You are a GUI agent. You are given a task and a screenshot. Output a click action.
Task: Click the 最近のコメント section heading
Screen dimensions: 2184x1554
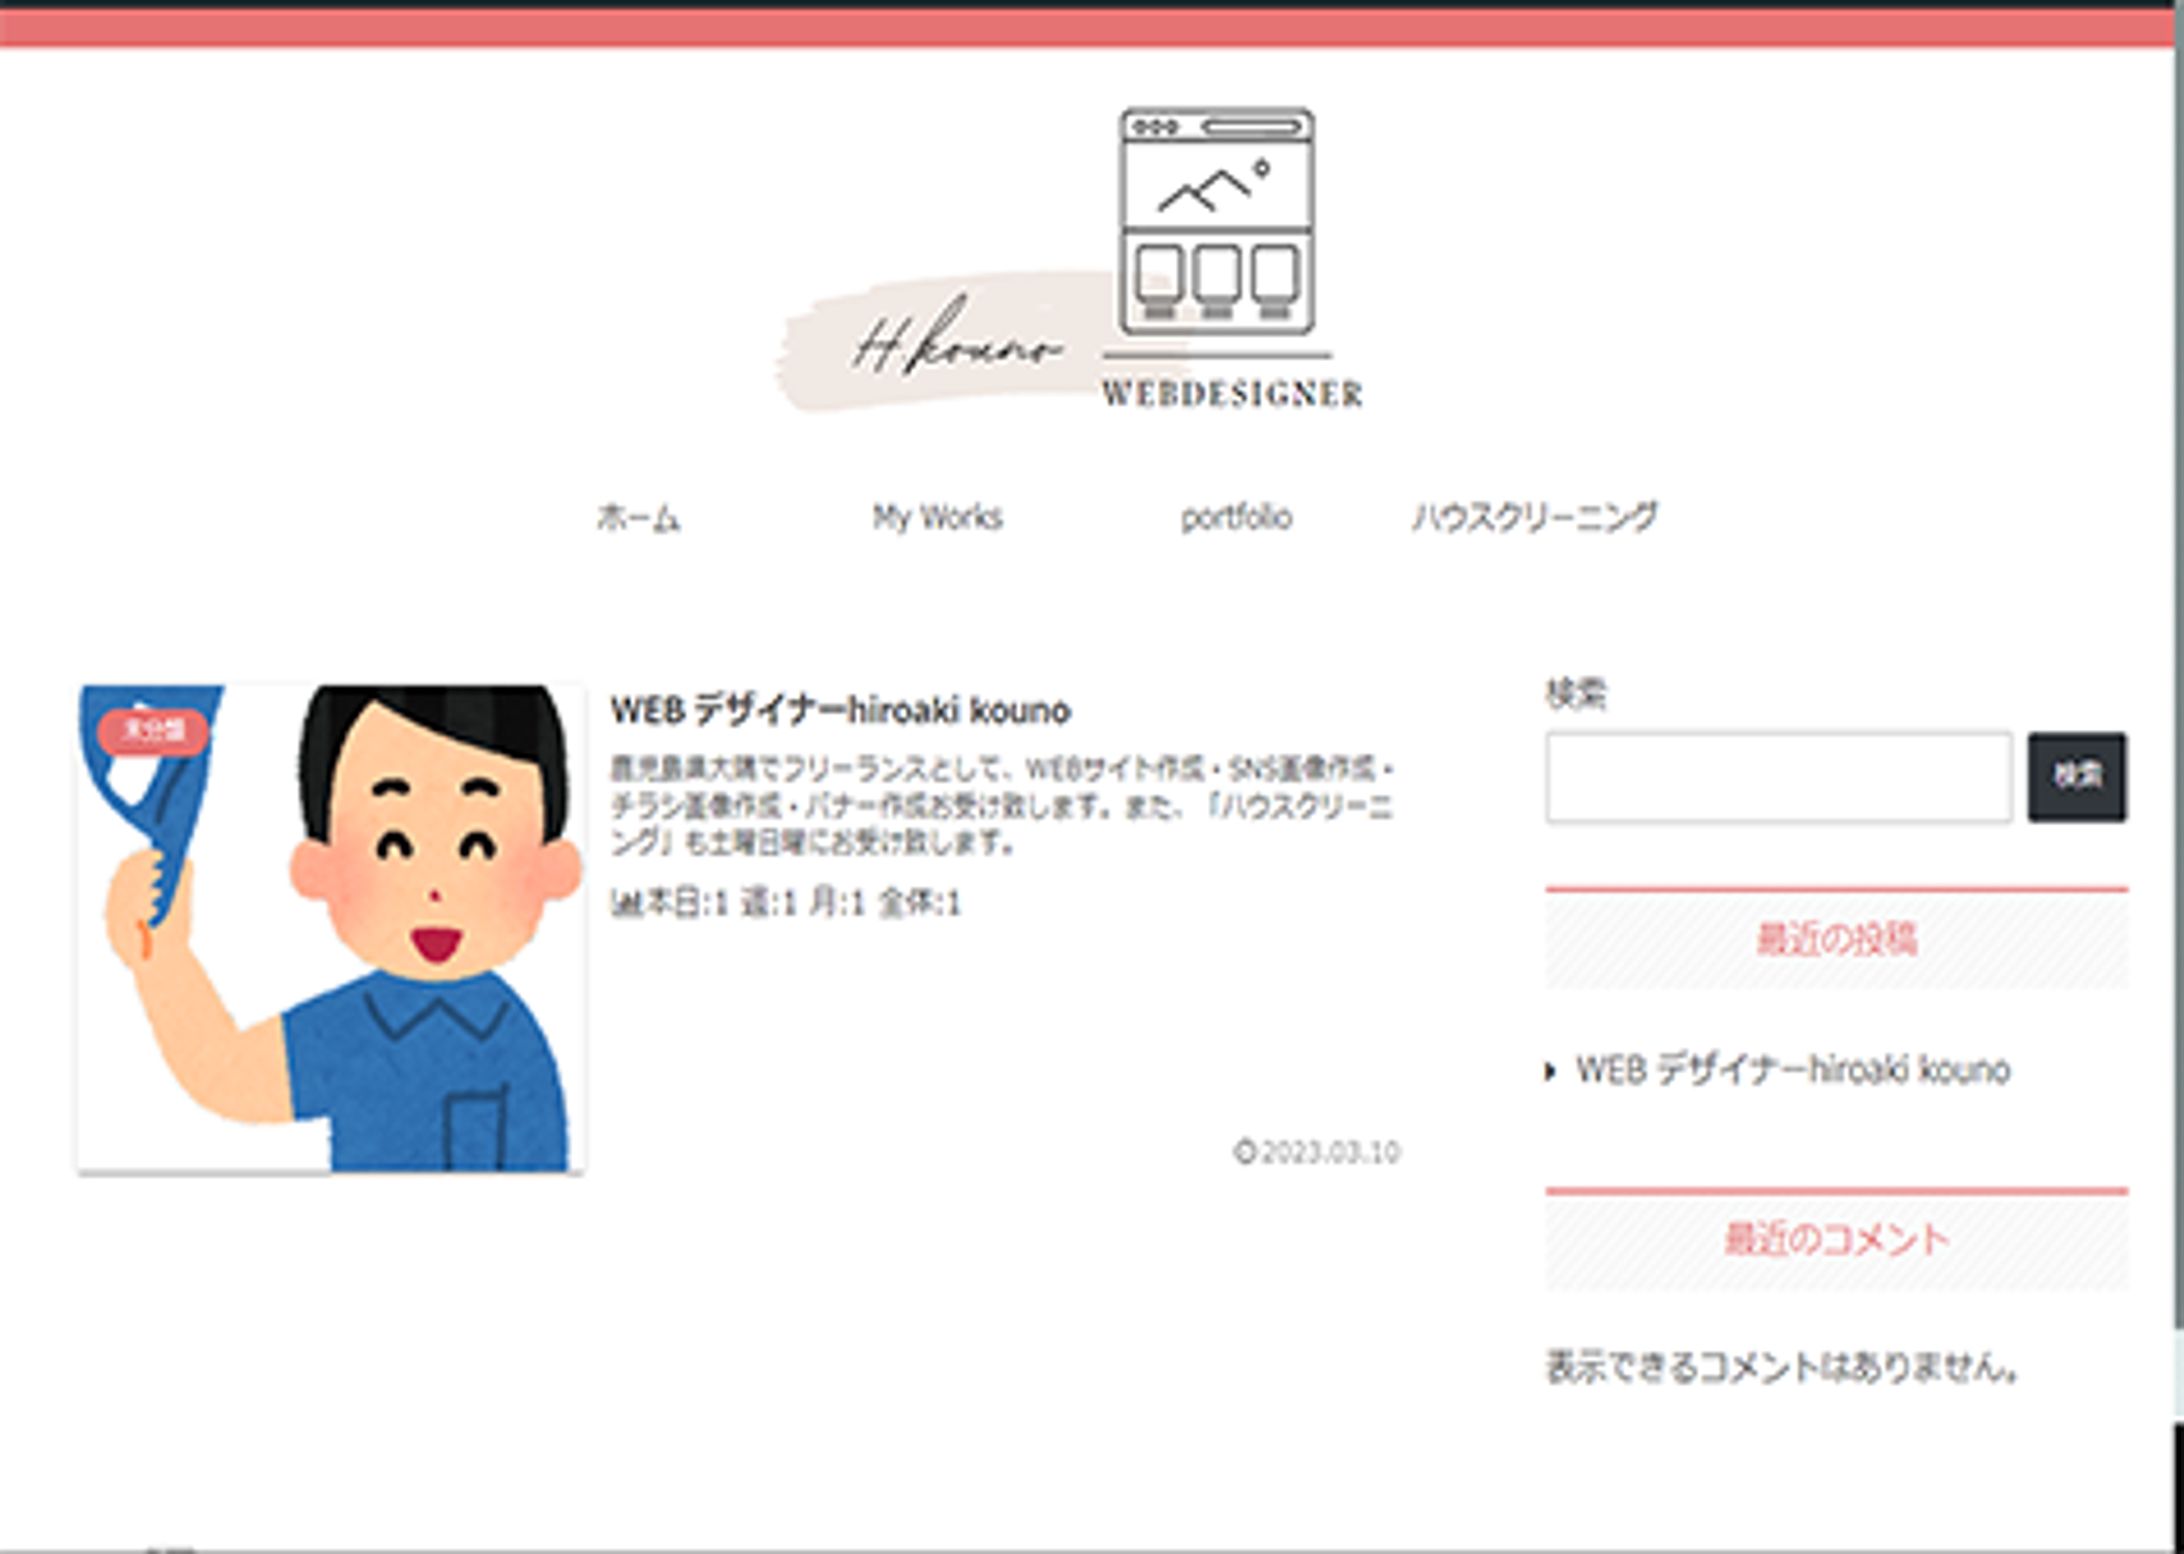tap(1836, 1240)
